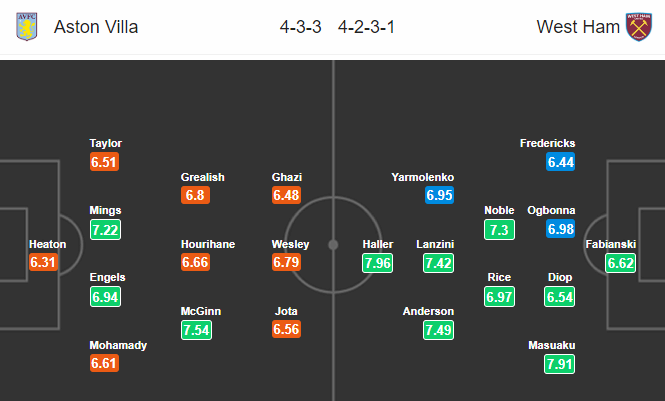665x401 pixels.
Task: Open Wesley's 6.79 rating badge
Action: point(286,262)
